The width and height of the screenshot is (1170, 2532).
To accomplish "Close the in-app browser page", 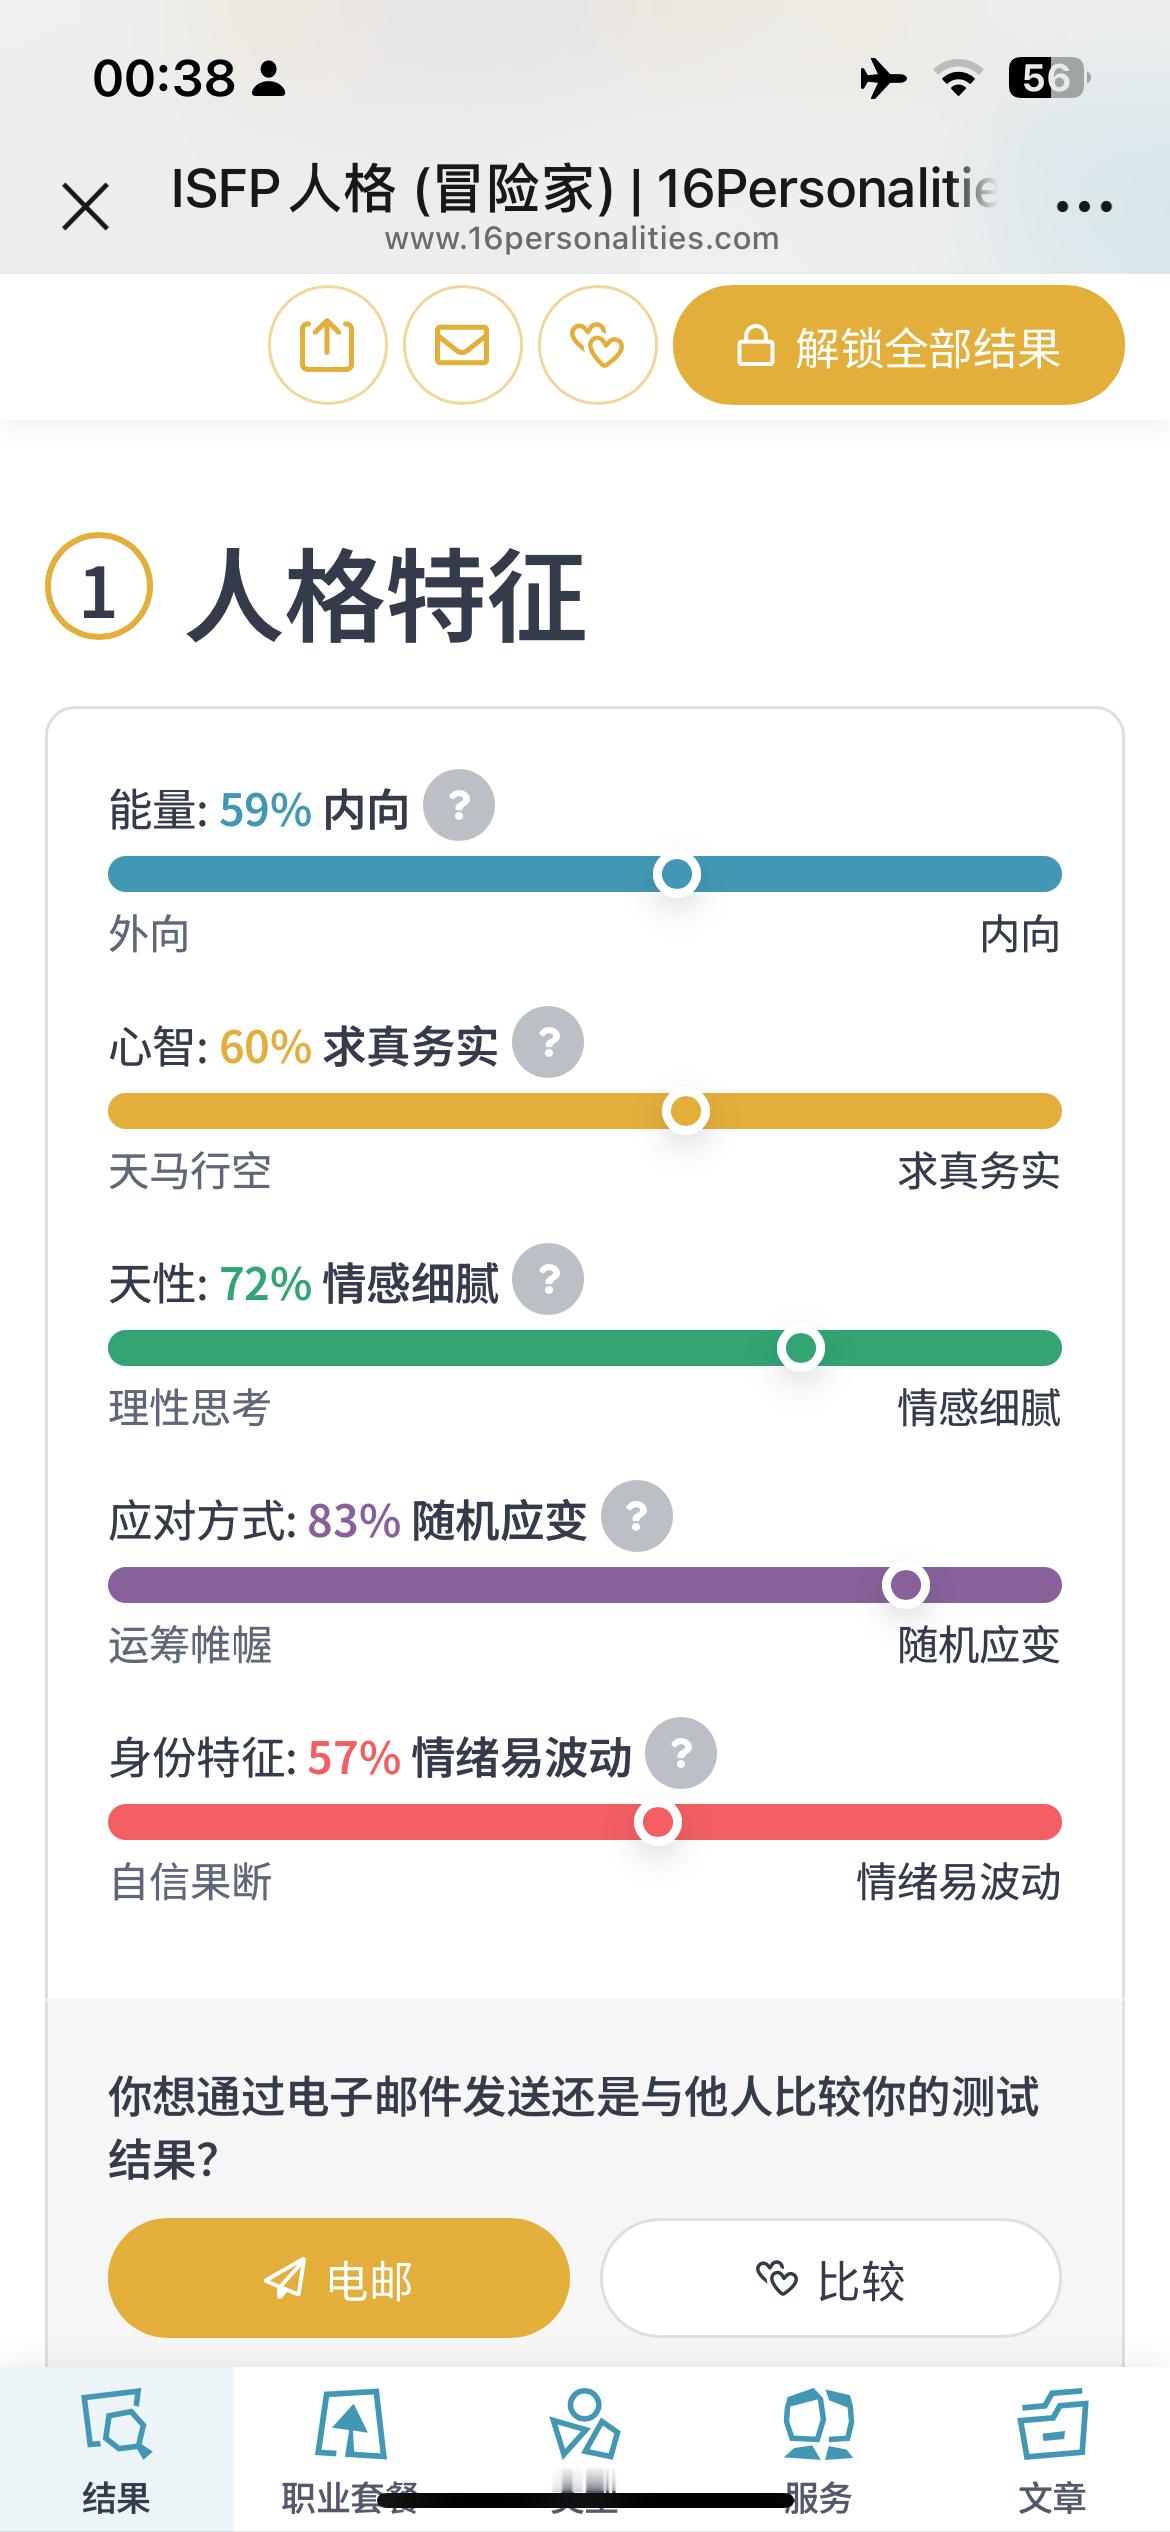I will (x=86, y=207).
